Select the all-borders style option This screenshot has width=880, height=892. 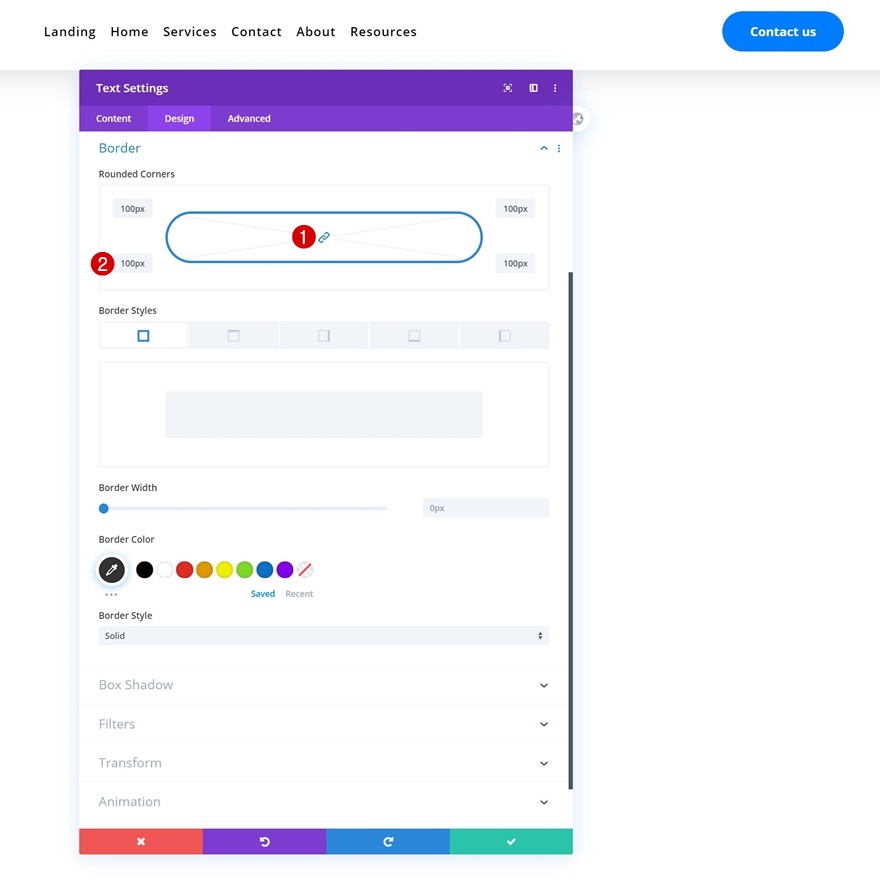143,336
